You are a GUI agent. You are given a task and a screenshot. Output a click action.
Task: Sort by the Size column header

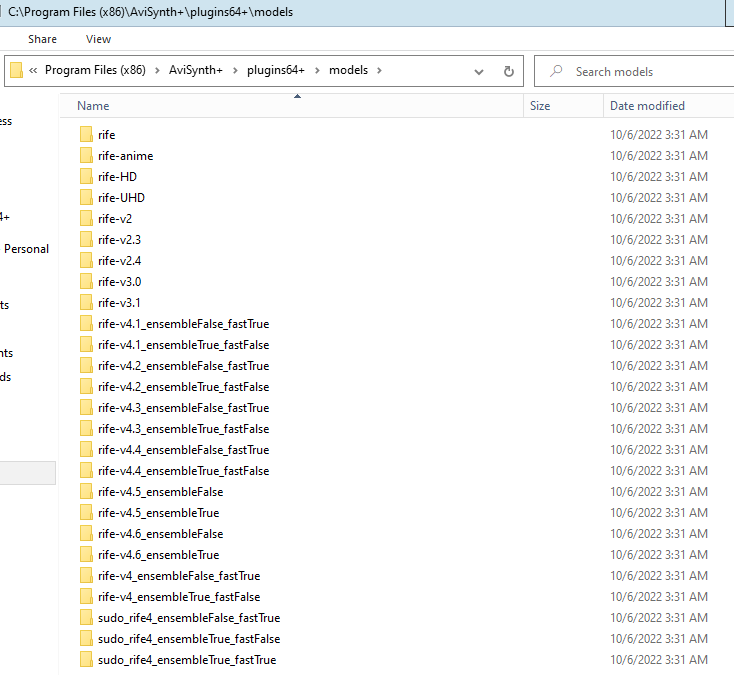pos(563,106)
